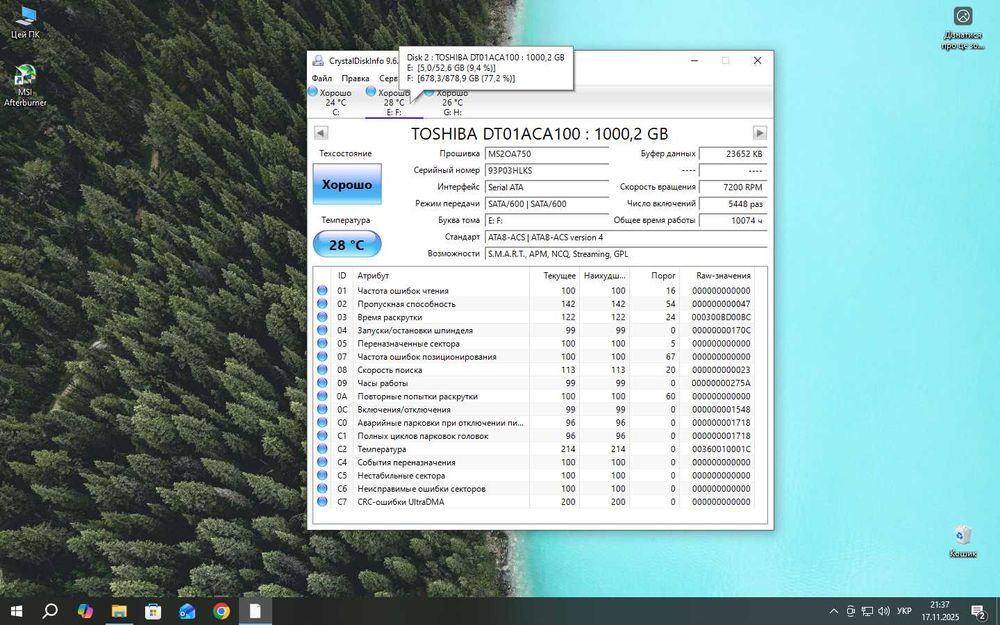The width and height of the screenshot is (1000, 625).
Task: Select the Запуски/остановки шпинделя row text
Action: tap(415, 330)
